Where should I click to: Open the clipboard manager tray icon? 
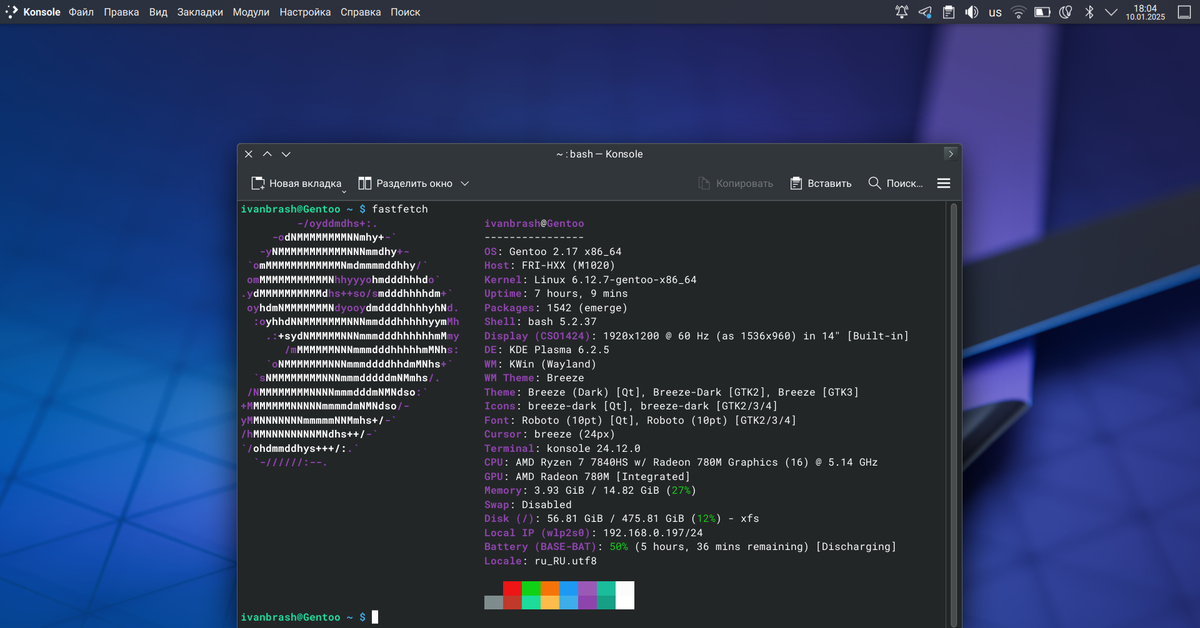[948, 12]
